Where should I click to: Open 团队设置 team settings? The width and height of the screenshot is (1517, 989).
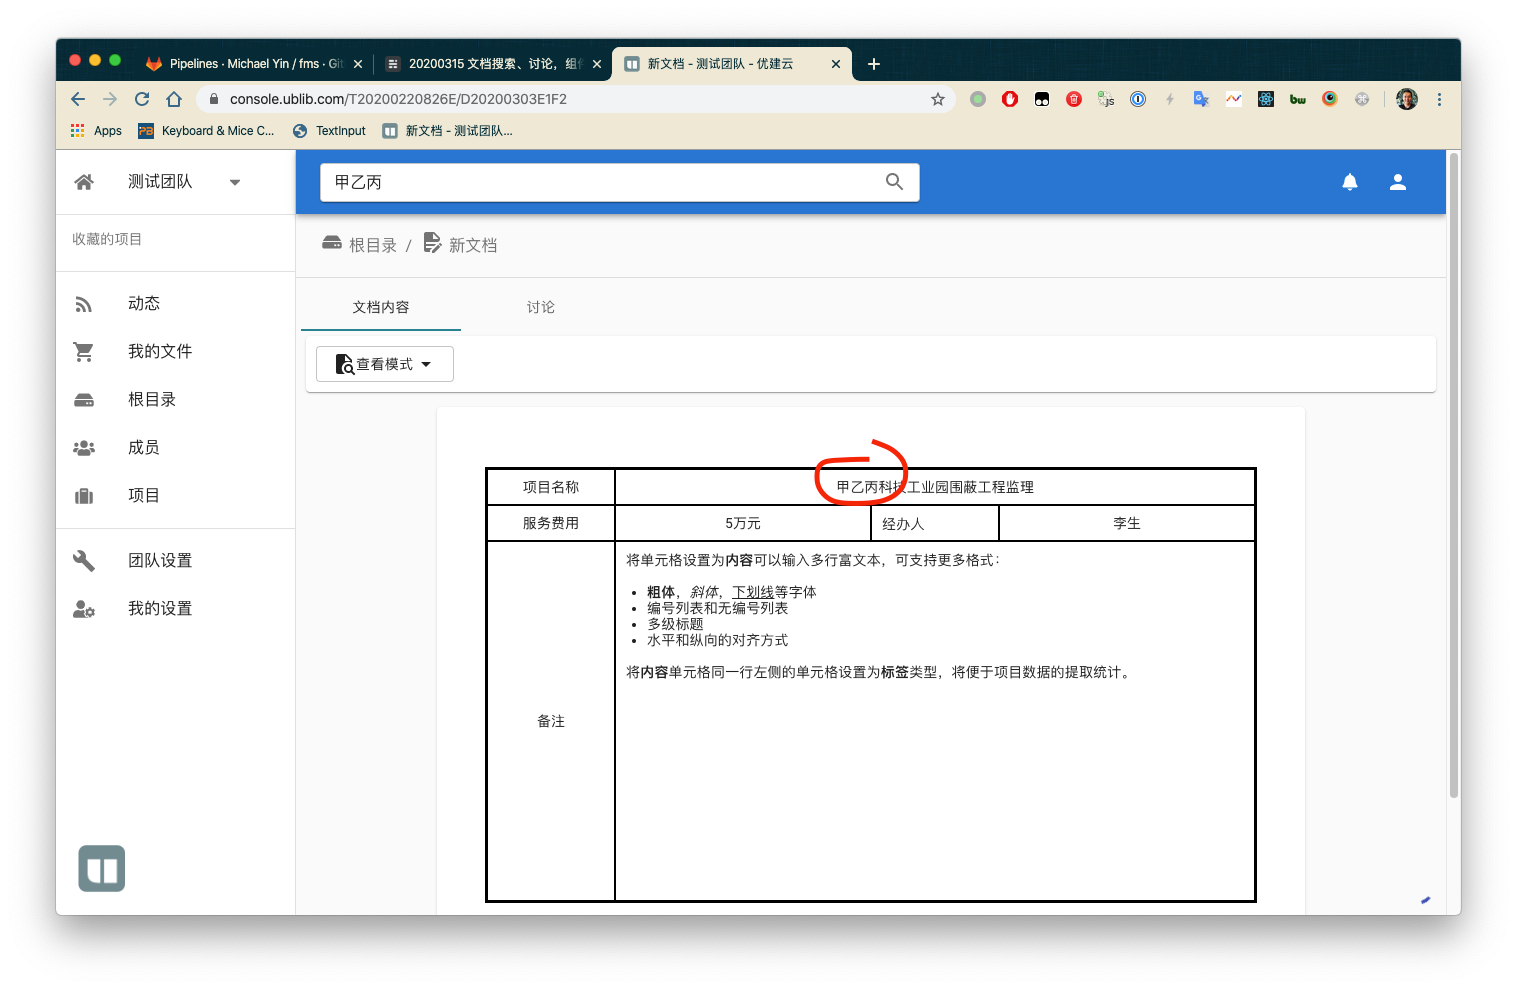pyautogui.click(x=159, y=561)
